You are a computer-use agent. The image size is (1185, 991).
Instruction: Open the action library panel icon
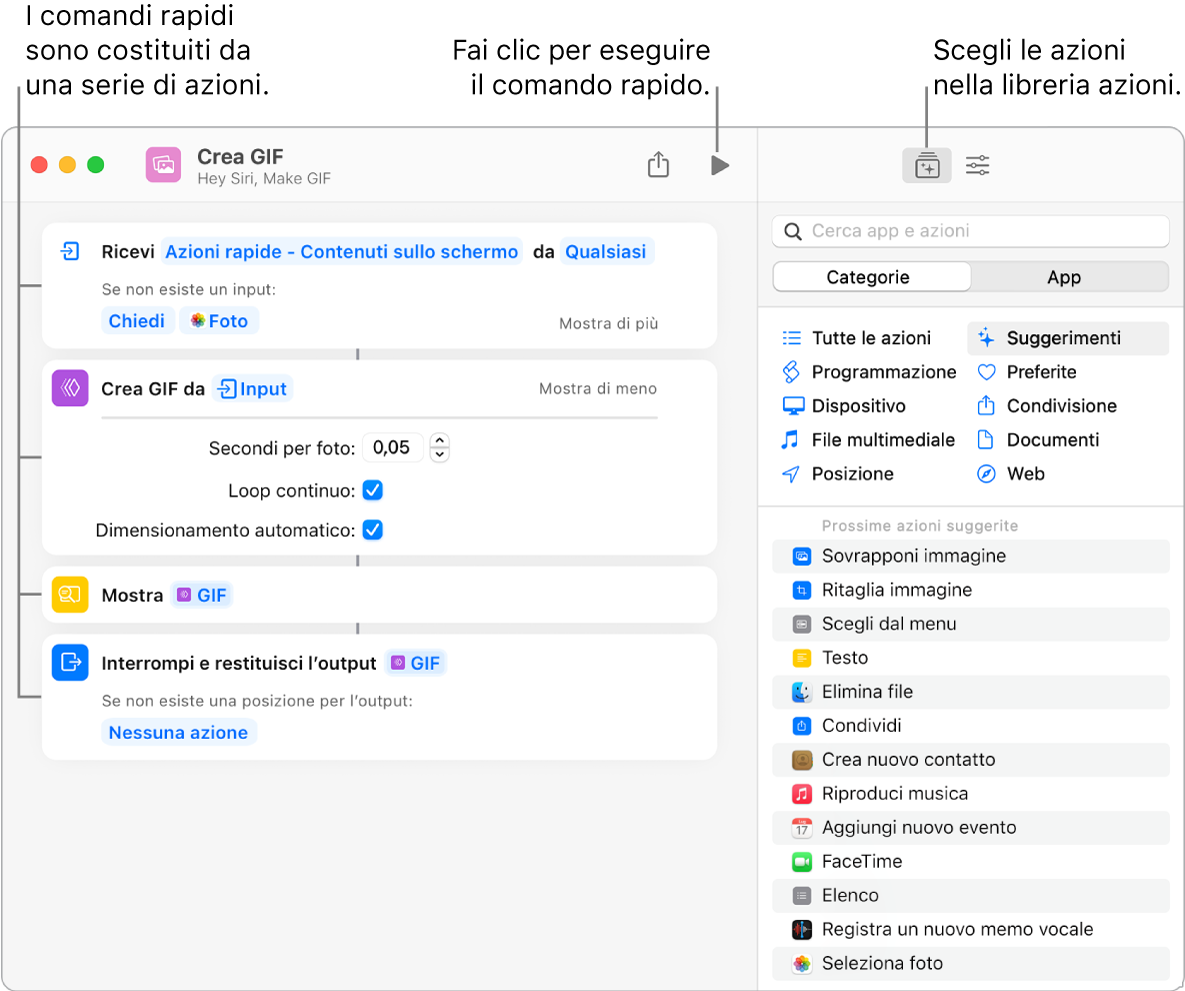point(926,165)
